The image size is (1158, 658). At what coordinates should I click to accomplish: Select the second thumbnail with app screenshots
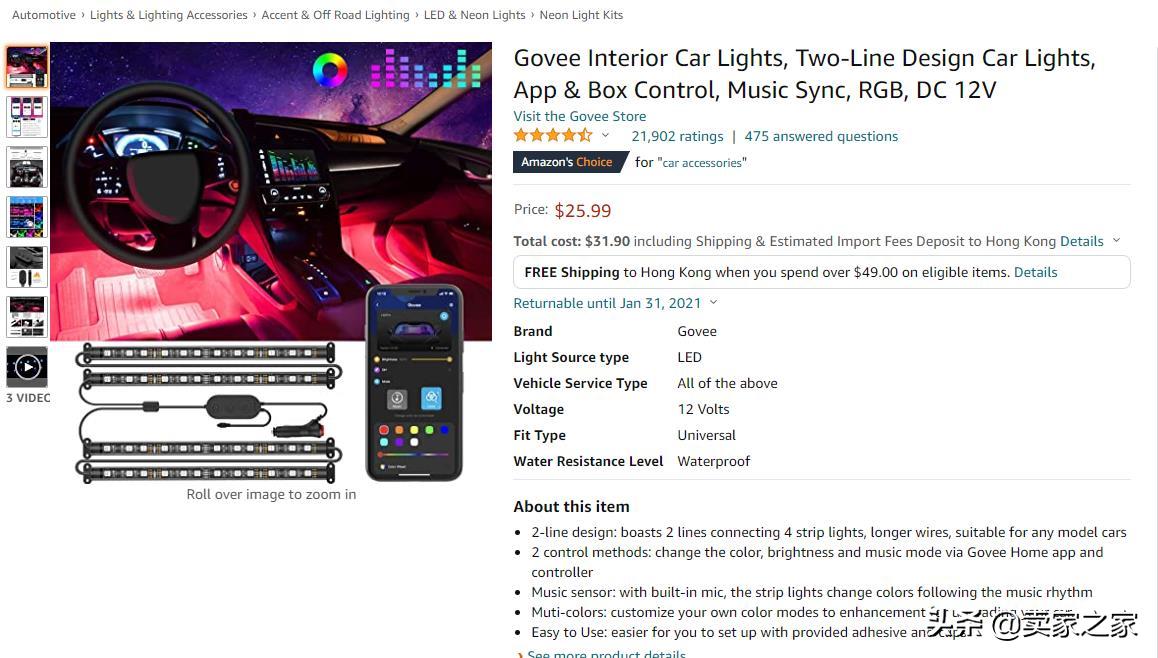[27, 117]
